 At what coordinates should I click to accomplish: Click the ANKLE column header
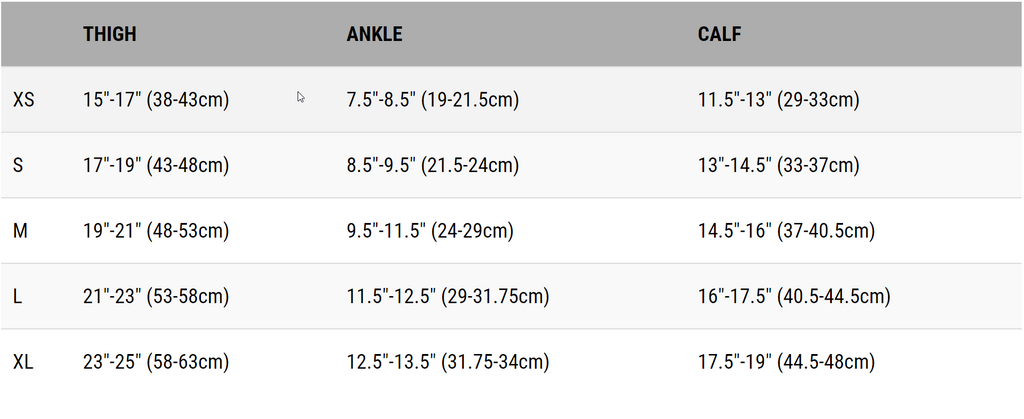click(374, 34)
